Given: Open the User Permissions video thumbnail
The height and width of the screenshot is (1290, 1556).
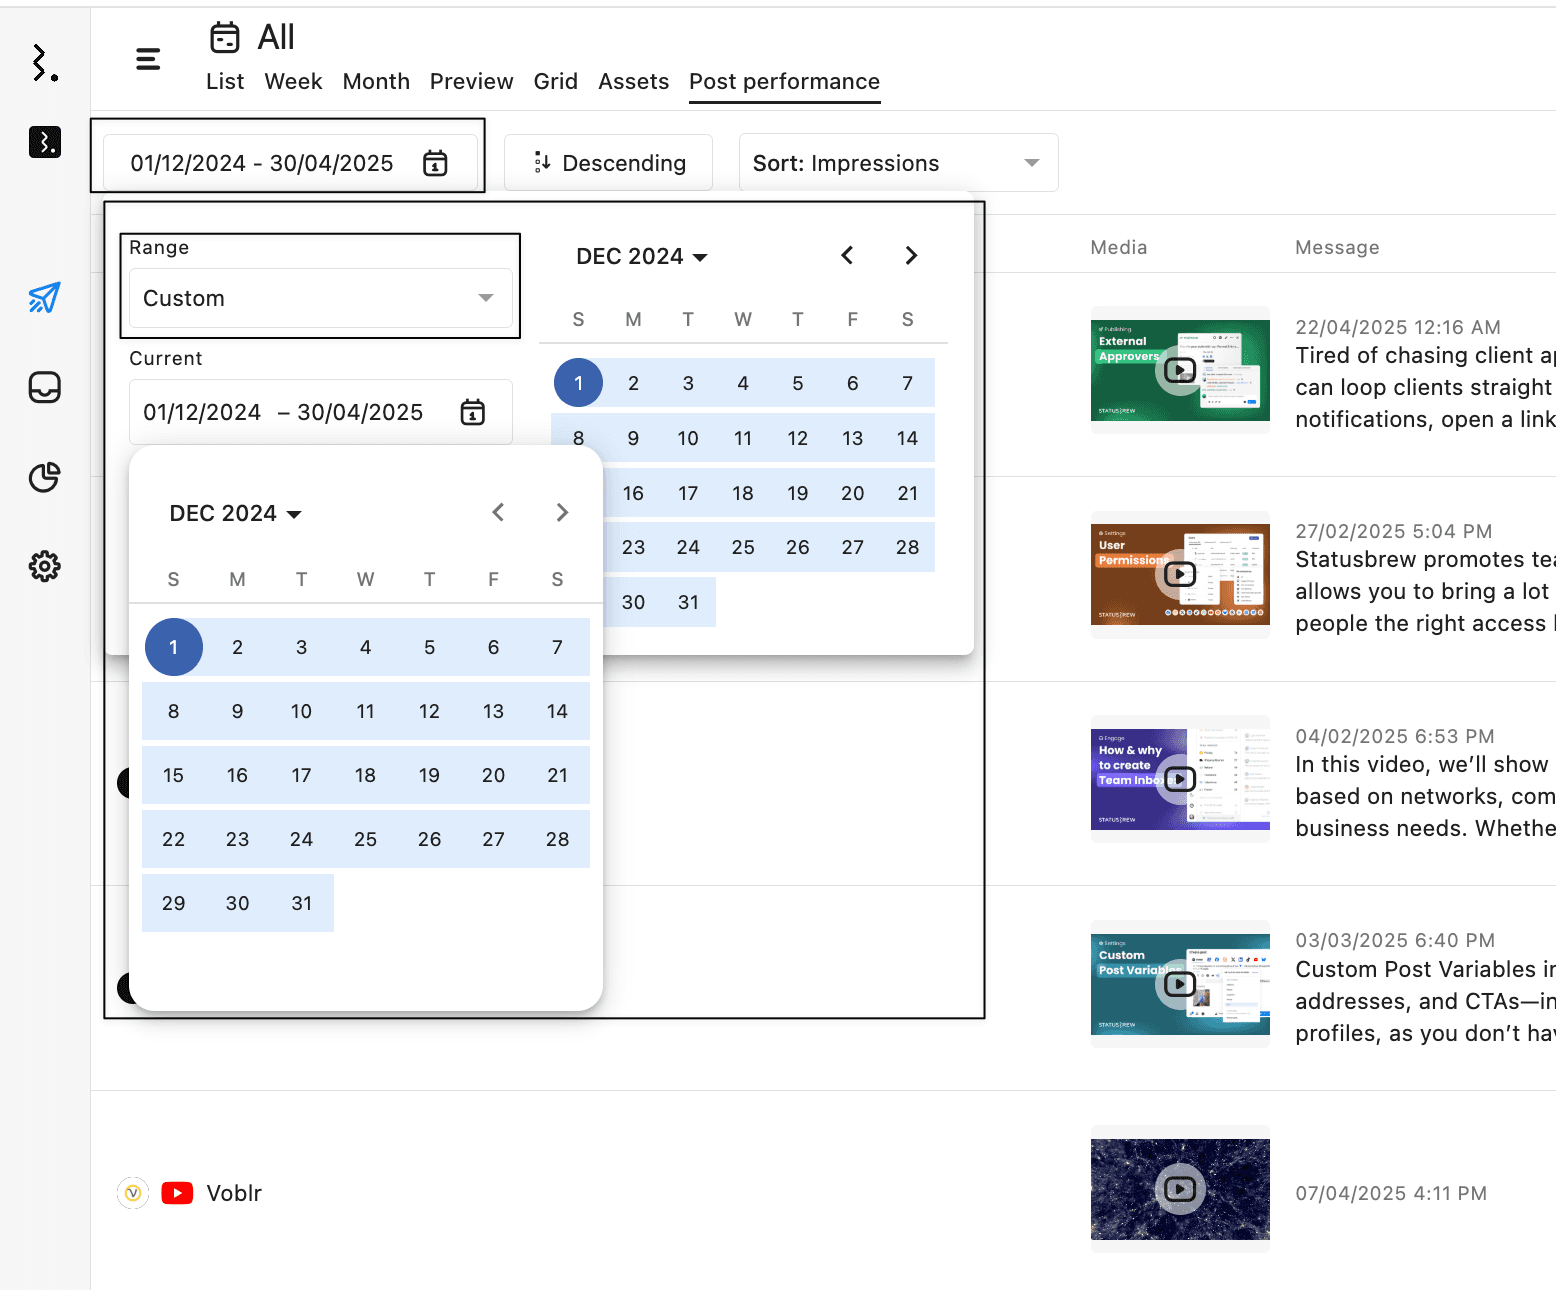Looking at the screenshot, I should tap(1180, 574).
